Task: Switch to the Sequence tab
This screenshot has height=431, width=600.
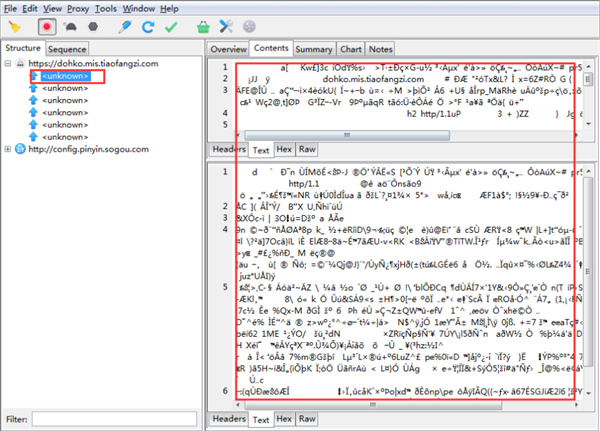Action: [x=66, y=48]
